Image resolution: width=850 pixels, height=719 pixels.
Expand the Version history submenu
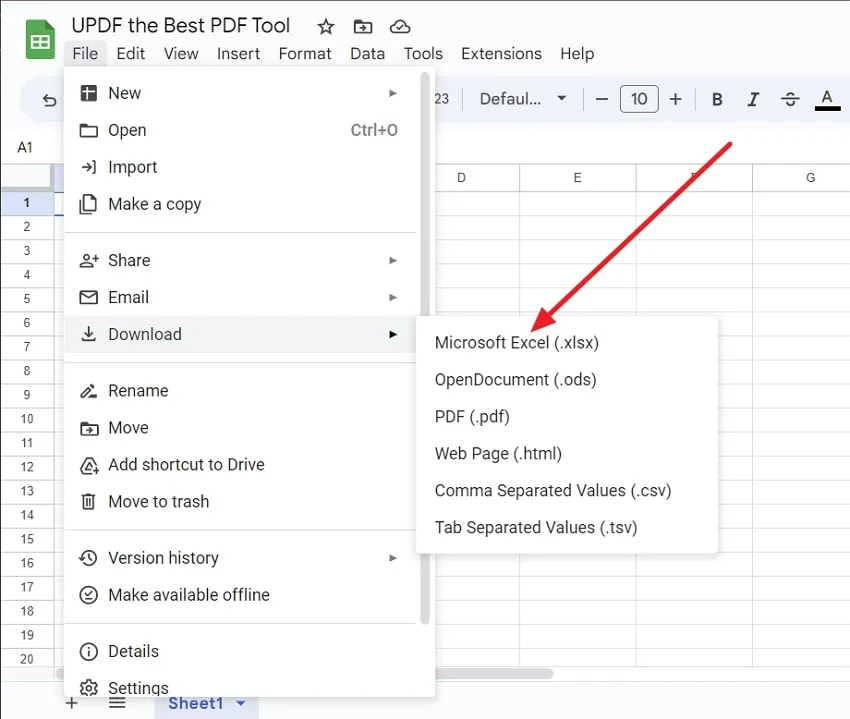point(240,558)
